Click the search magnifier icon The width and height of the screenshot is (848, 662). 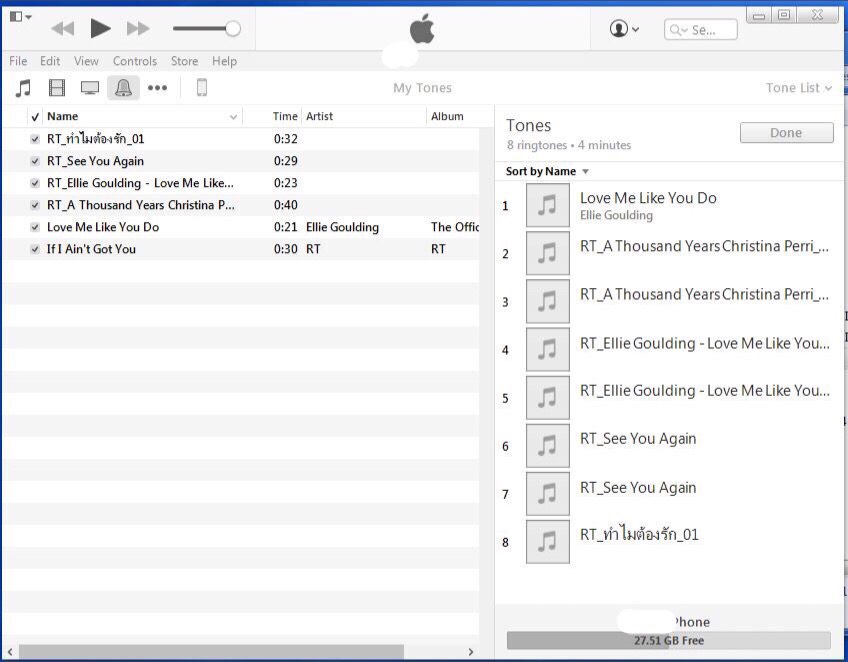pos(676,30)
